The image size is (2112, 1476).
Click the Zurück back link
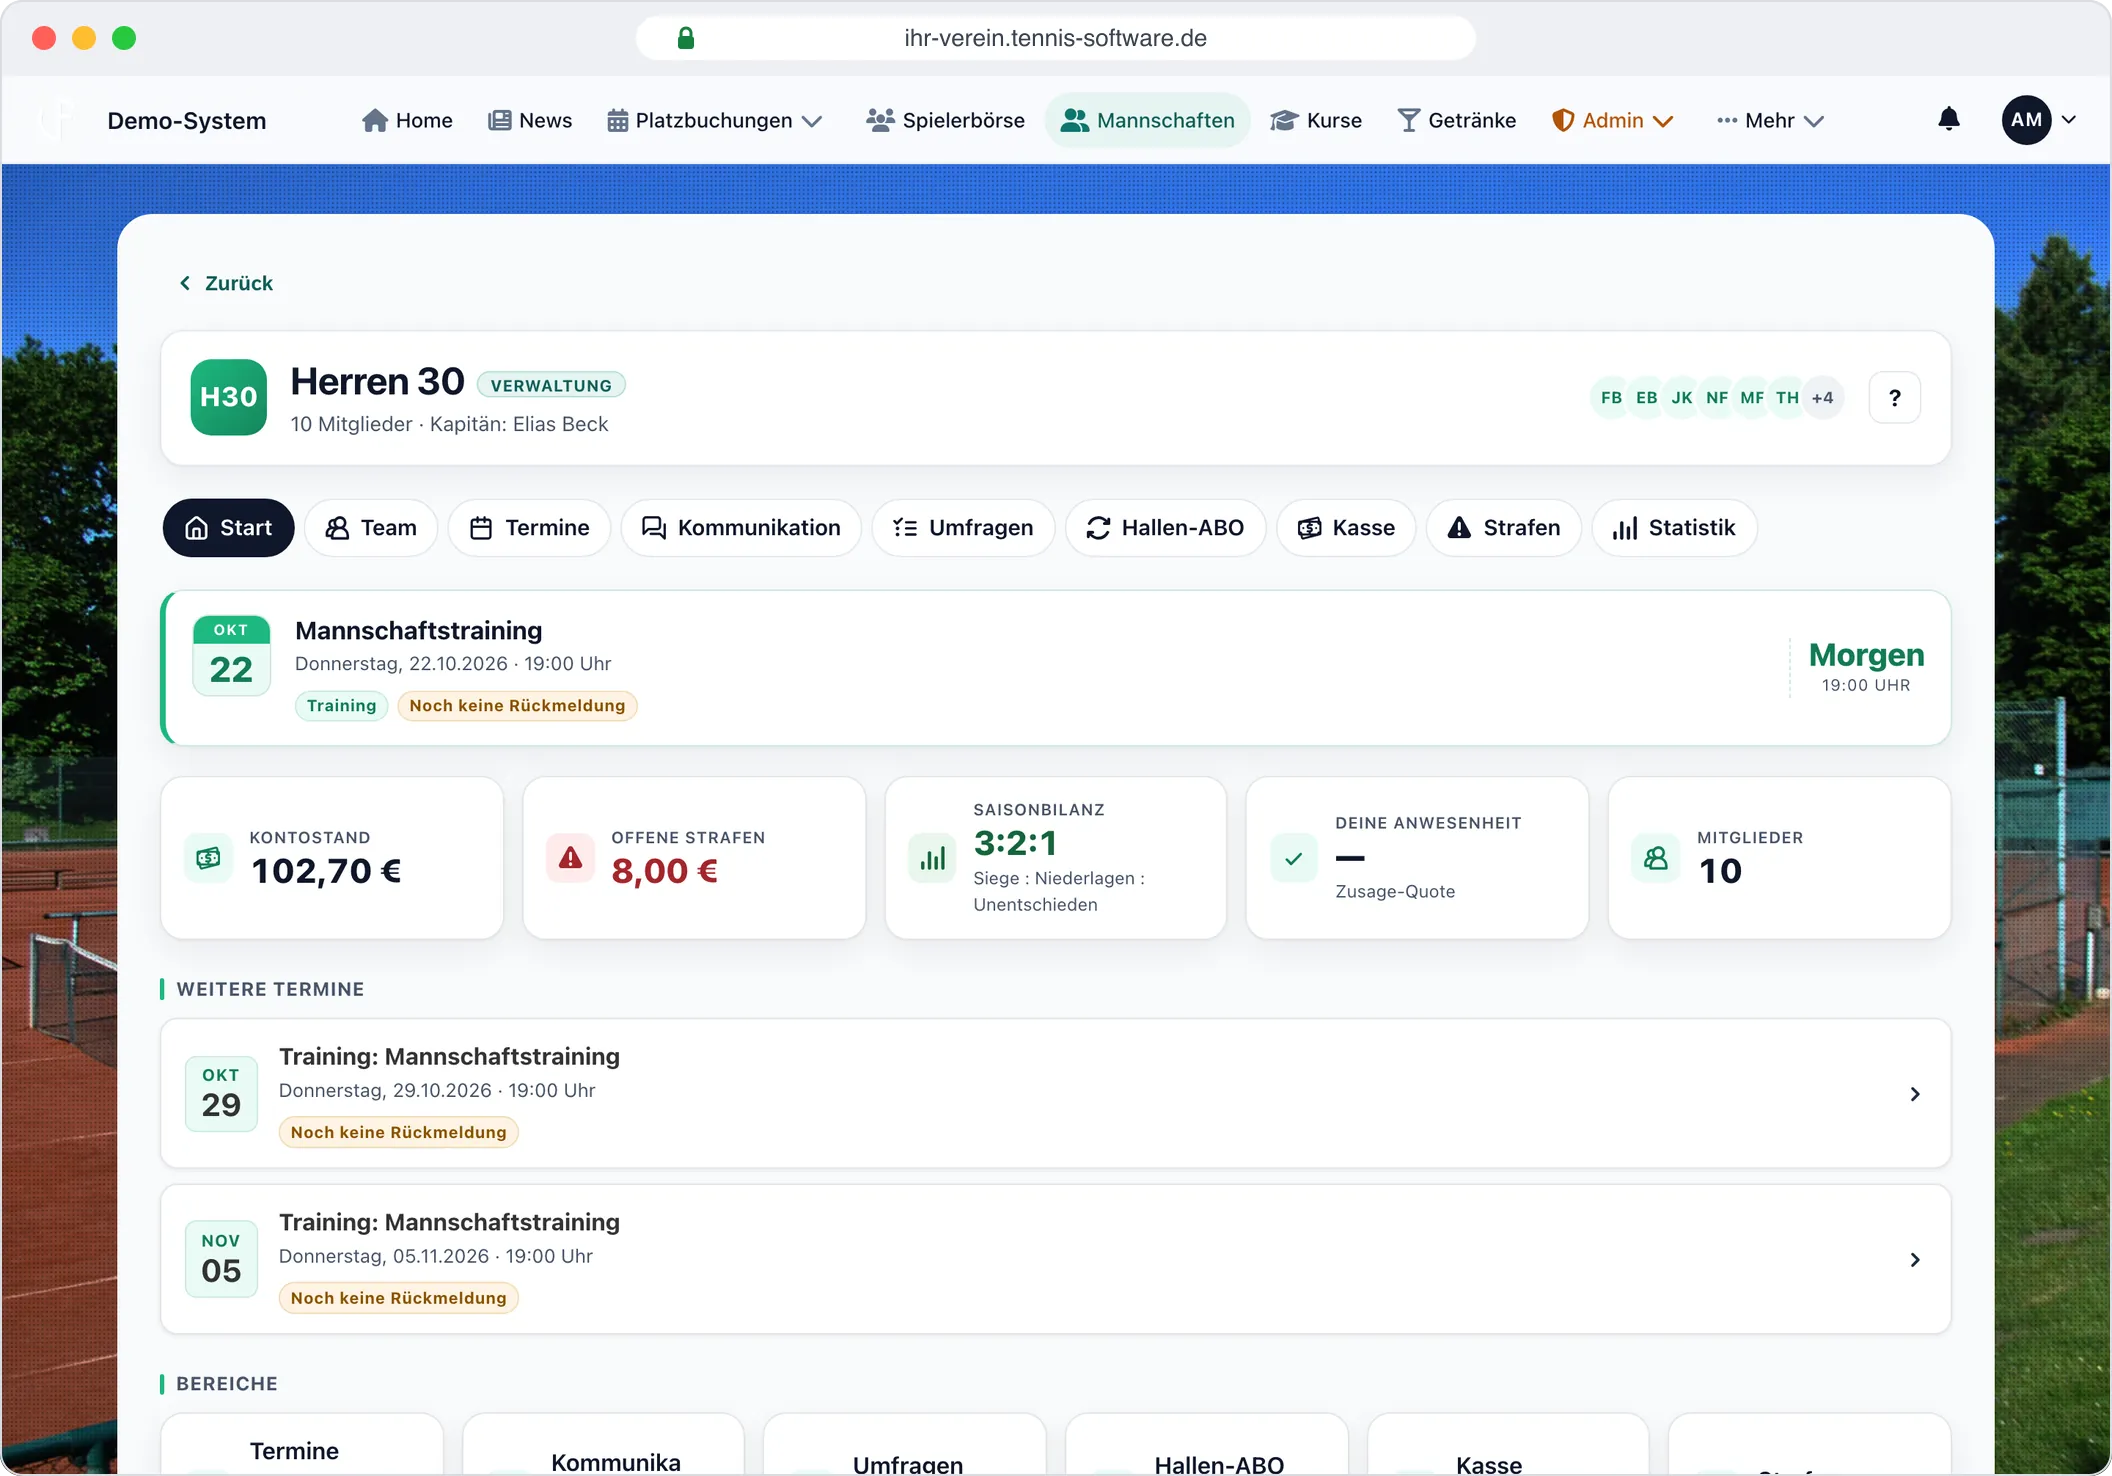point(226,284)
